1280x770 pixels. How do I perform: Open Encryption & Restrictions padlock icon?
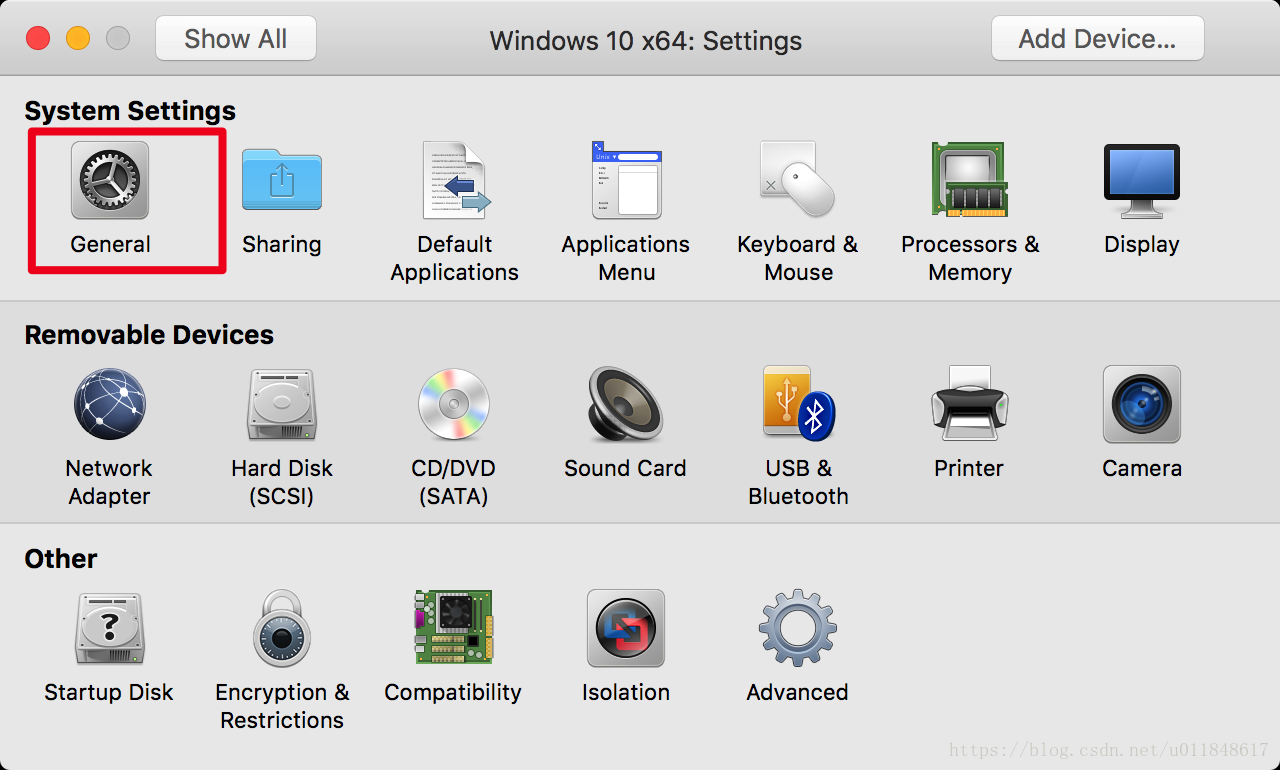coord(282,628)
